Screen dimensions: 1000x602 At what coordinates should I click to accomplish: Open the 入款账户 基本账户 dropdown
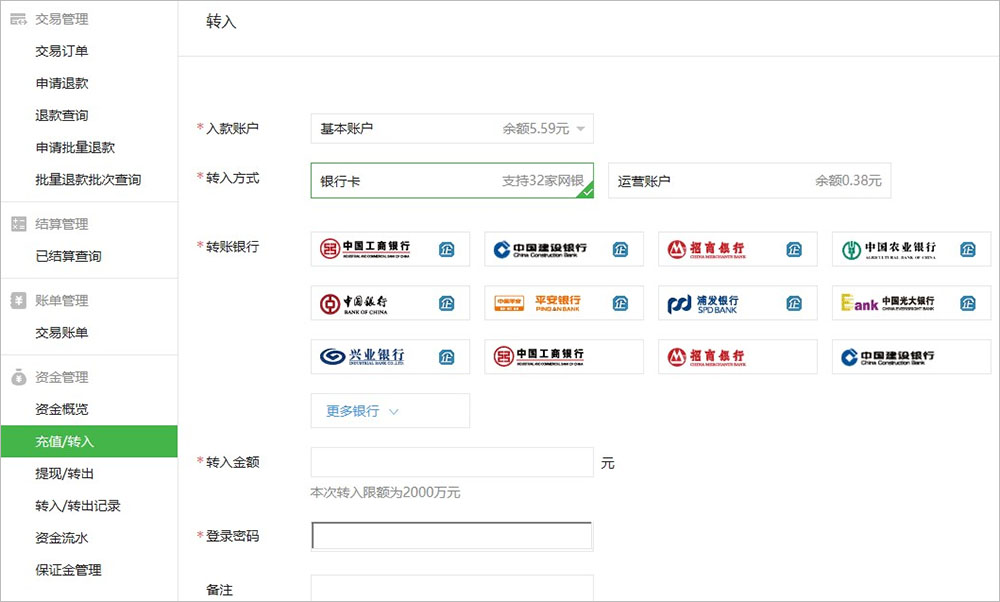tap(452, 129)
